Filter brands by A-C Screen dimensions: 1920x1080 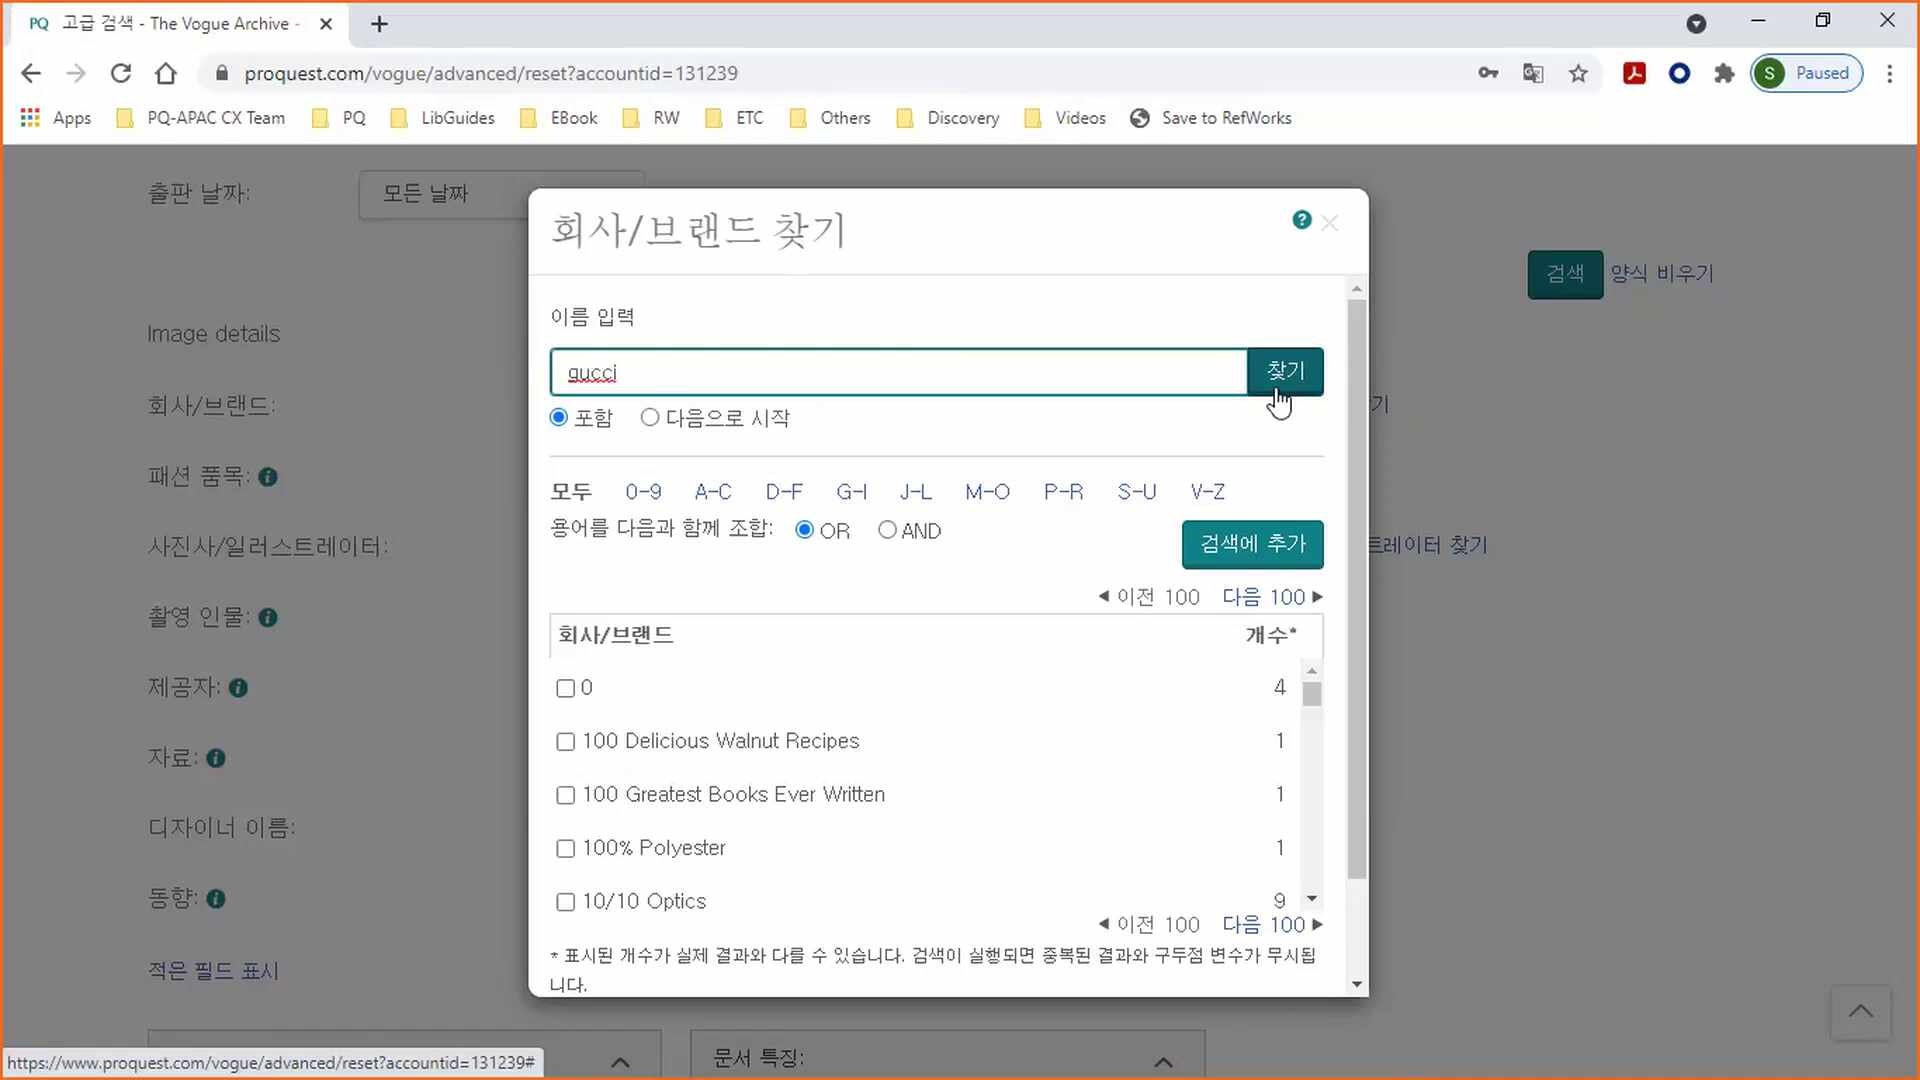pos(713,491)
